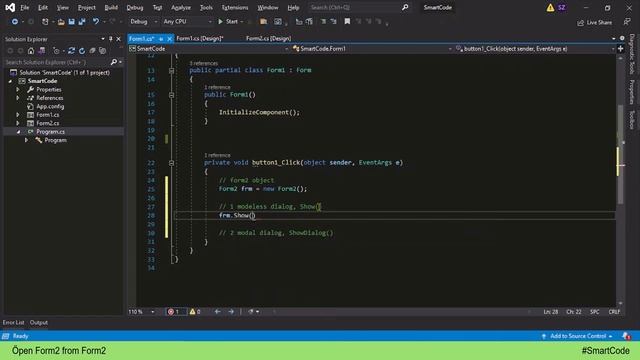The height and width of the screenshot is (360, 640).
Task: Toggle Show All Files in Solution Explorer
Action: click(x=103, y=51)
